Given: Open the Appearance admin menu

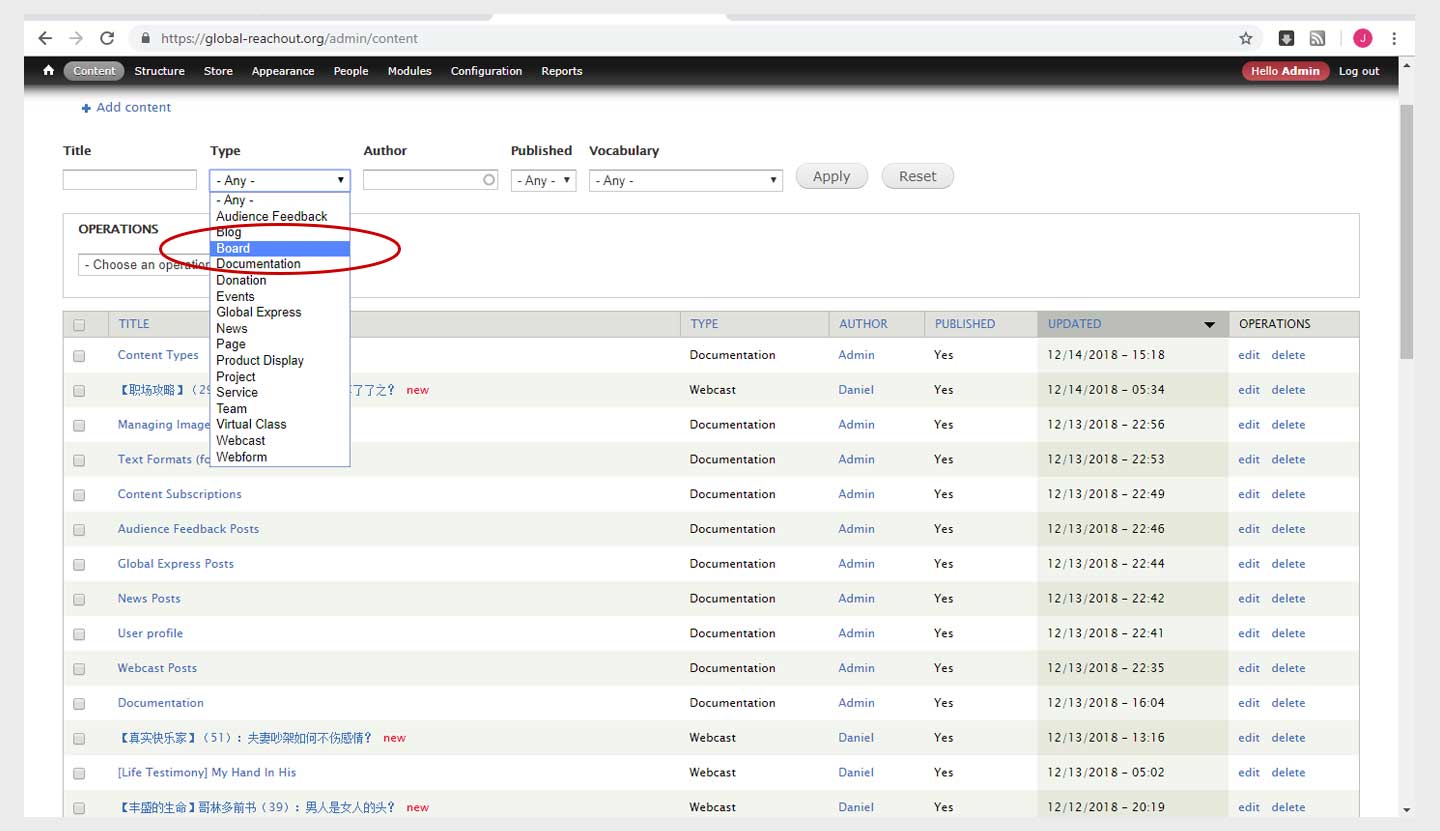Looking at the screenshot, I should click(x=283, y=71).
